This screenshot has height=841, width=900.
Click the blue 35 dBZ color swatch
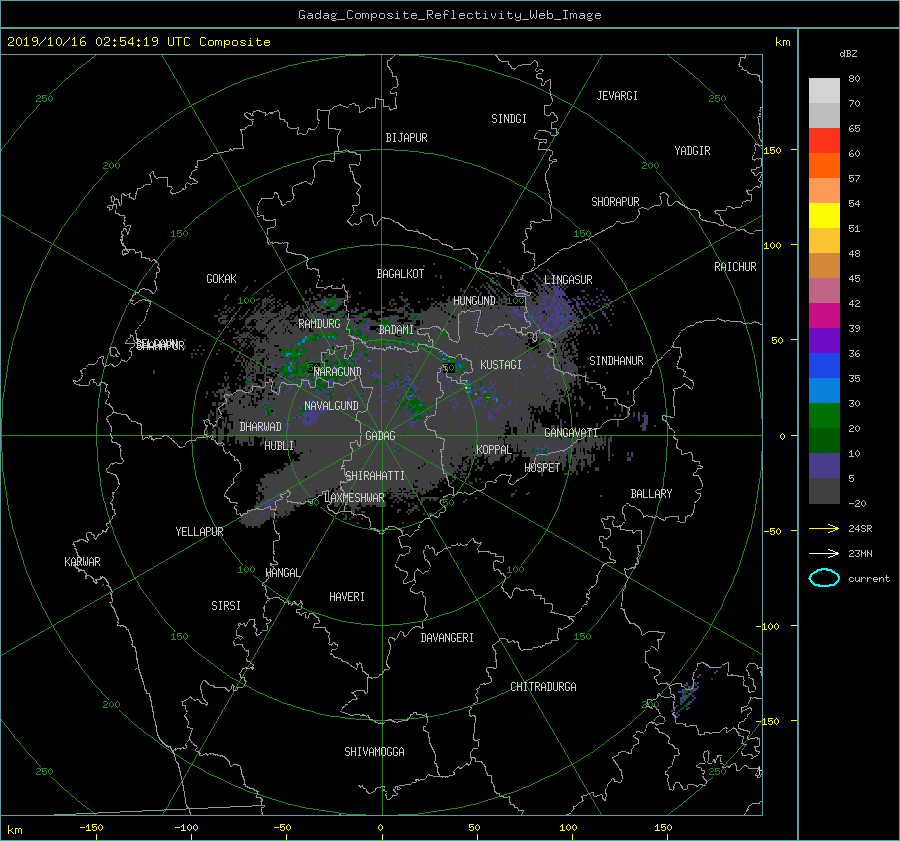pyautogui.click(x=824, y=366)
